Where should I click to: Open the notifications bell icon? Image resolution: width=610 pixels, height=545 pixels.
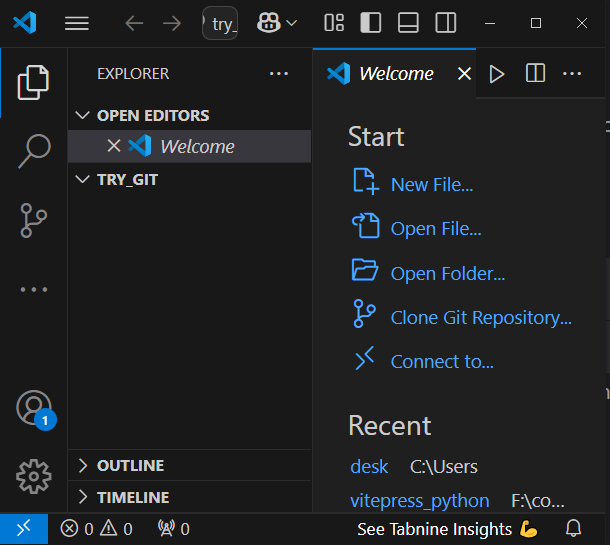[x=574, y=528]
